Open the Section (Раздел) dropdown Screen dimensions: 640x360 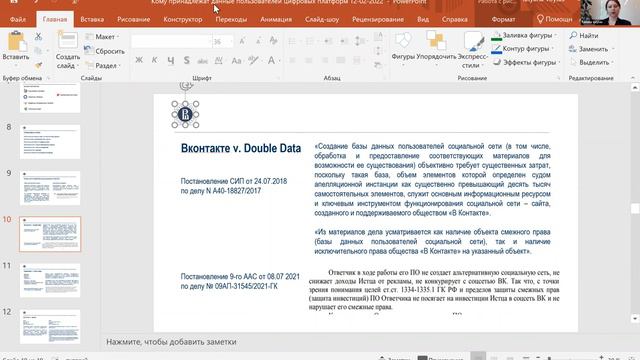[103, 65]
